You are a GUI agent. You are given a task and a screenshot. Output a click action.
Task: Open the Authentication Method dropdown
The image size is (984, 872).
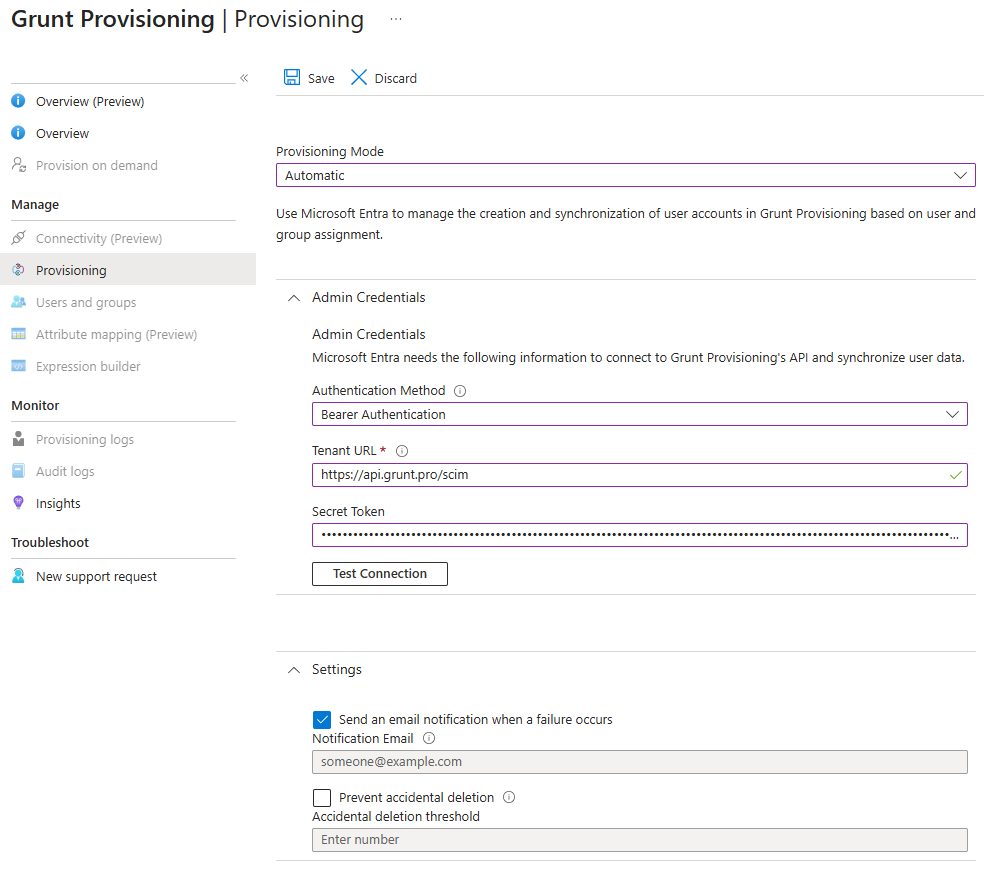(x=639, y=414)
